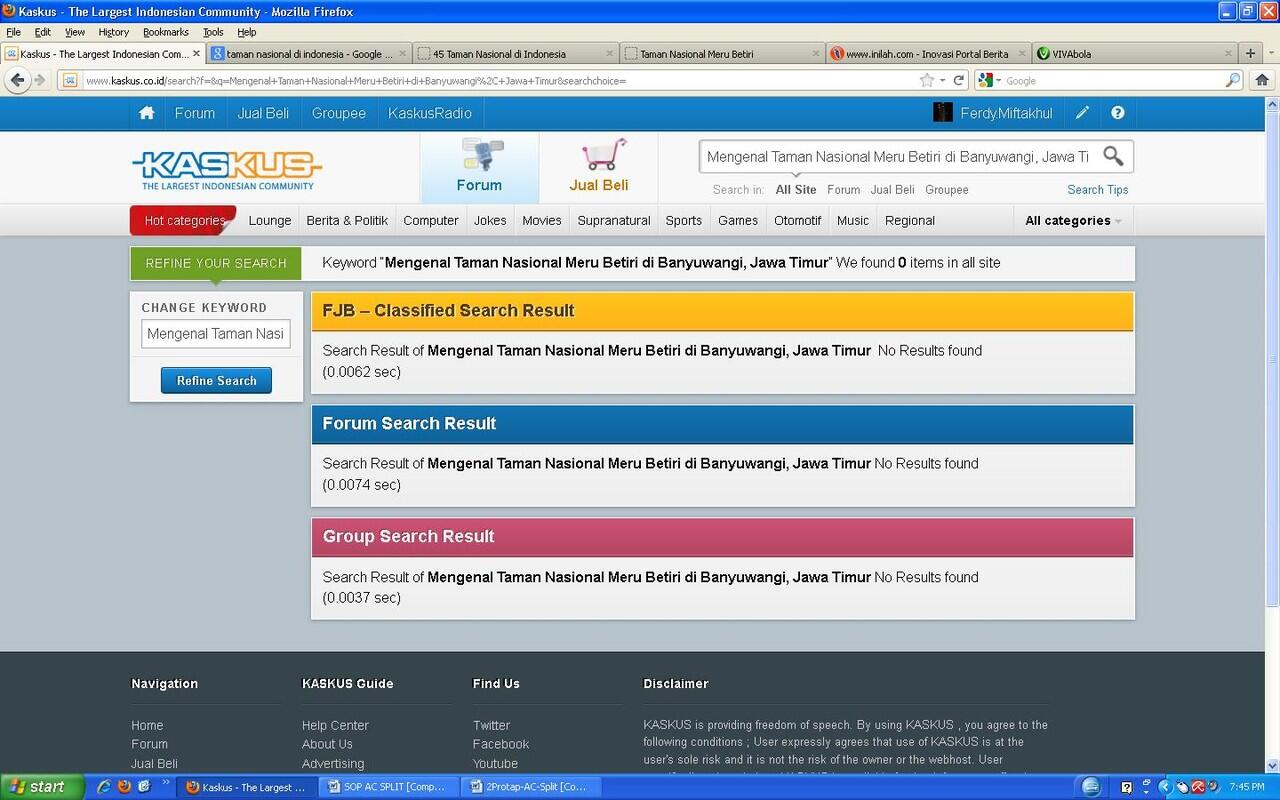Open a new tab with plus button
The width and height of the screenshot is (1280, 800).
(1250, 53)
